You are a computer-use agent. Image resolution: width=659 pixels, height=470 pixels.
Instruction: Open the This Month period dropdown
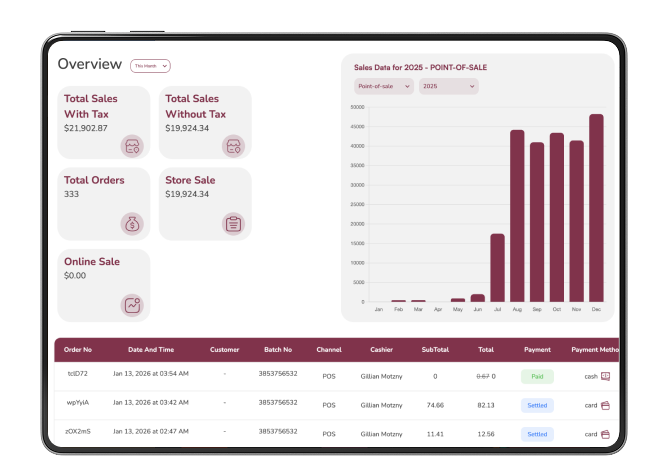[x=150, y=66]
